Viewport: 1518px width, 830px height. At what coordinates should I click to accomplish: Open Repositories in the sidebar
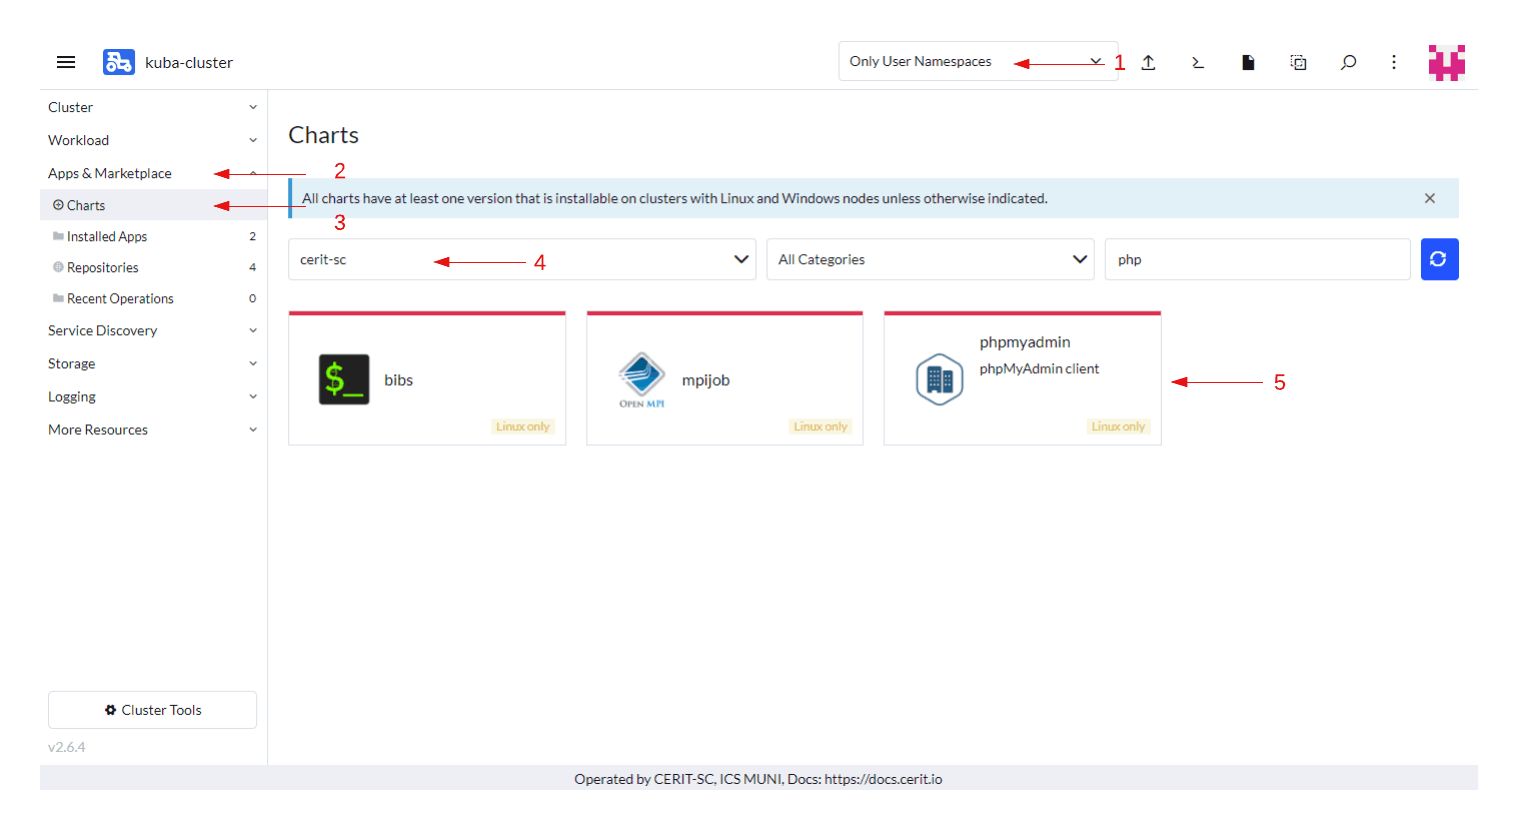pos(103,267)
